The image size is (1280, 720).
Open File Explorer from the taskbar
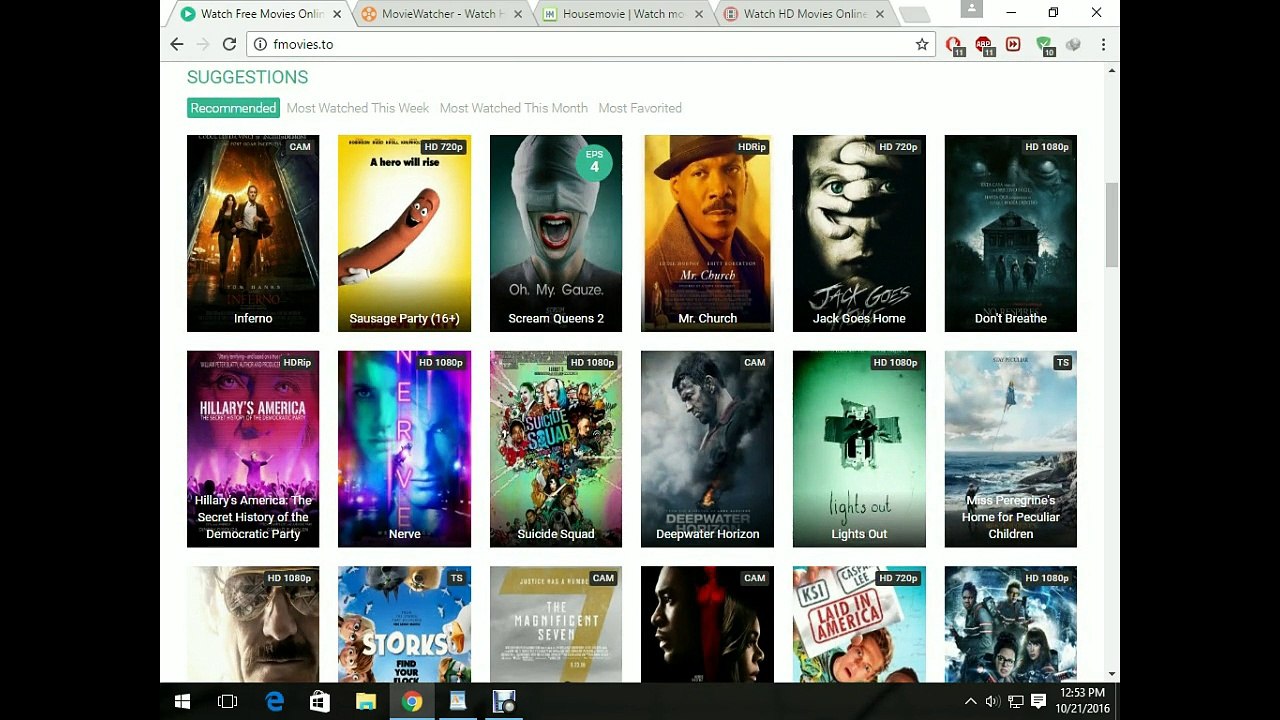366,702
